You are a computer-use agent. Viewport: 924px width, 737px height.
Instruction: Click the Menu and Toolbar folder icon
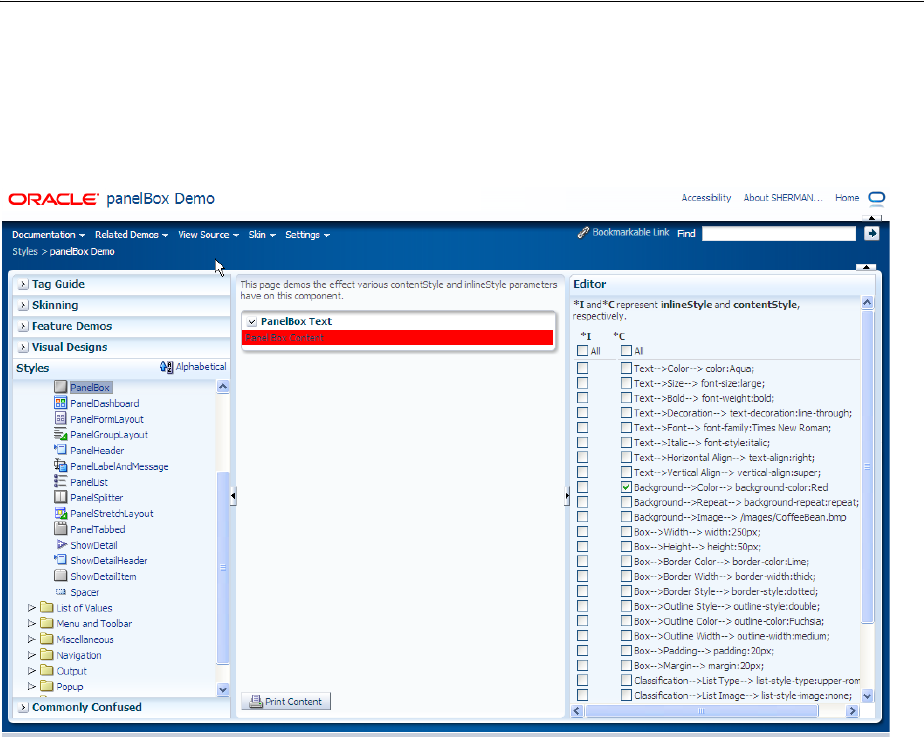pos(47,623)
